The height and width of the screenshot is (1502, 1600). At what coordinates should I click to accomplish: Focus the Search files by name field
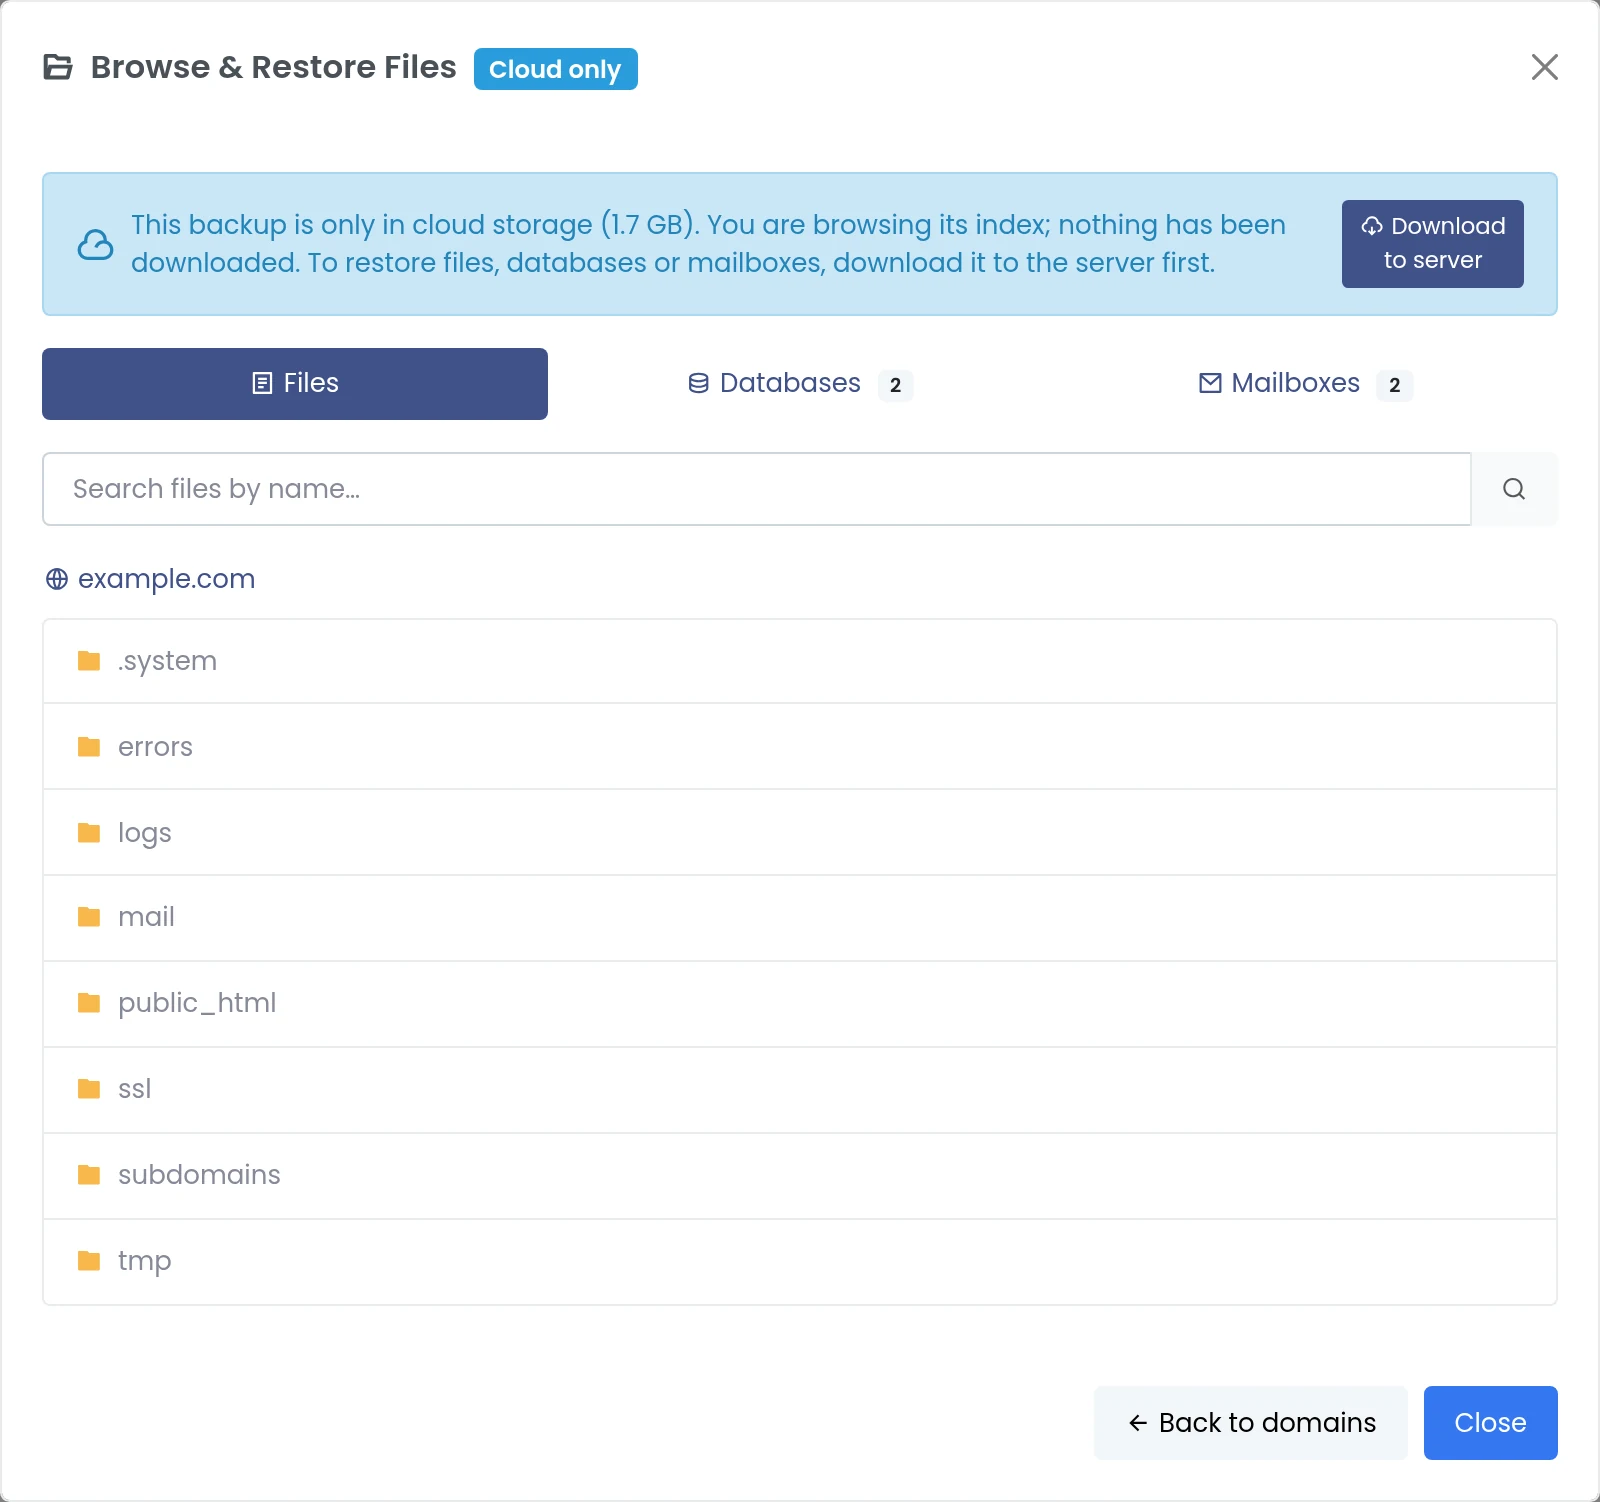click(x=757, y=489)
